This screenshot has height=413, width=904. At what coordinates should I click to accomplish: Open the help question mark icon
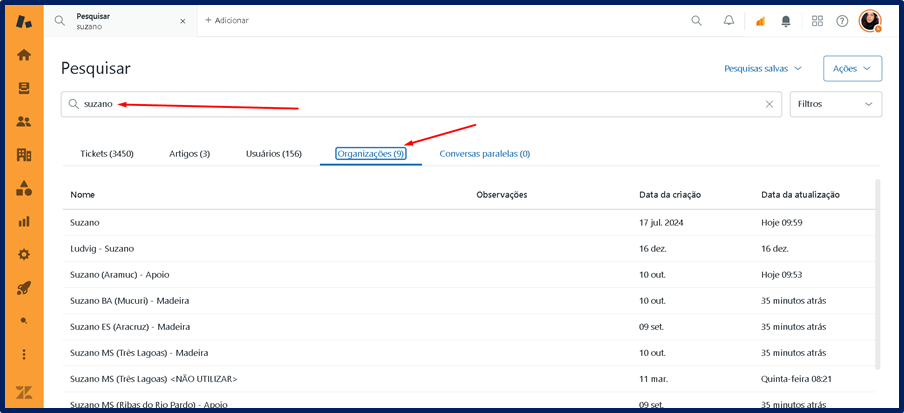842,20
